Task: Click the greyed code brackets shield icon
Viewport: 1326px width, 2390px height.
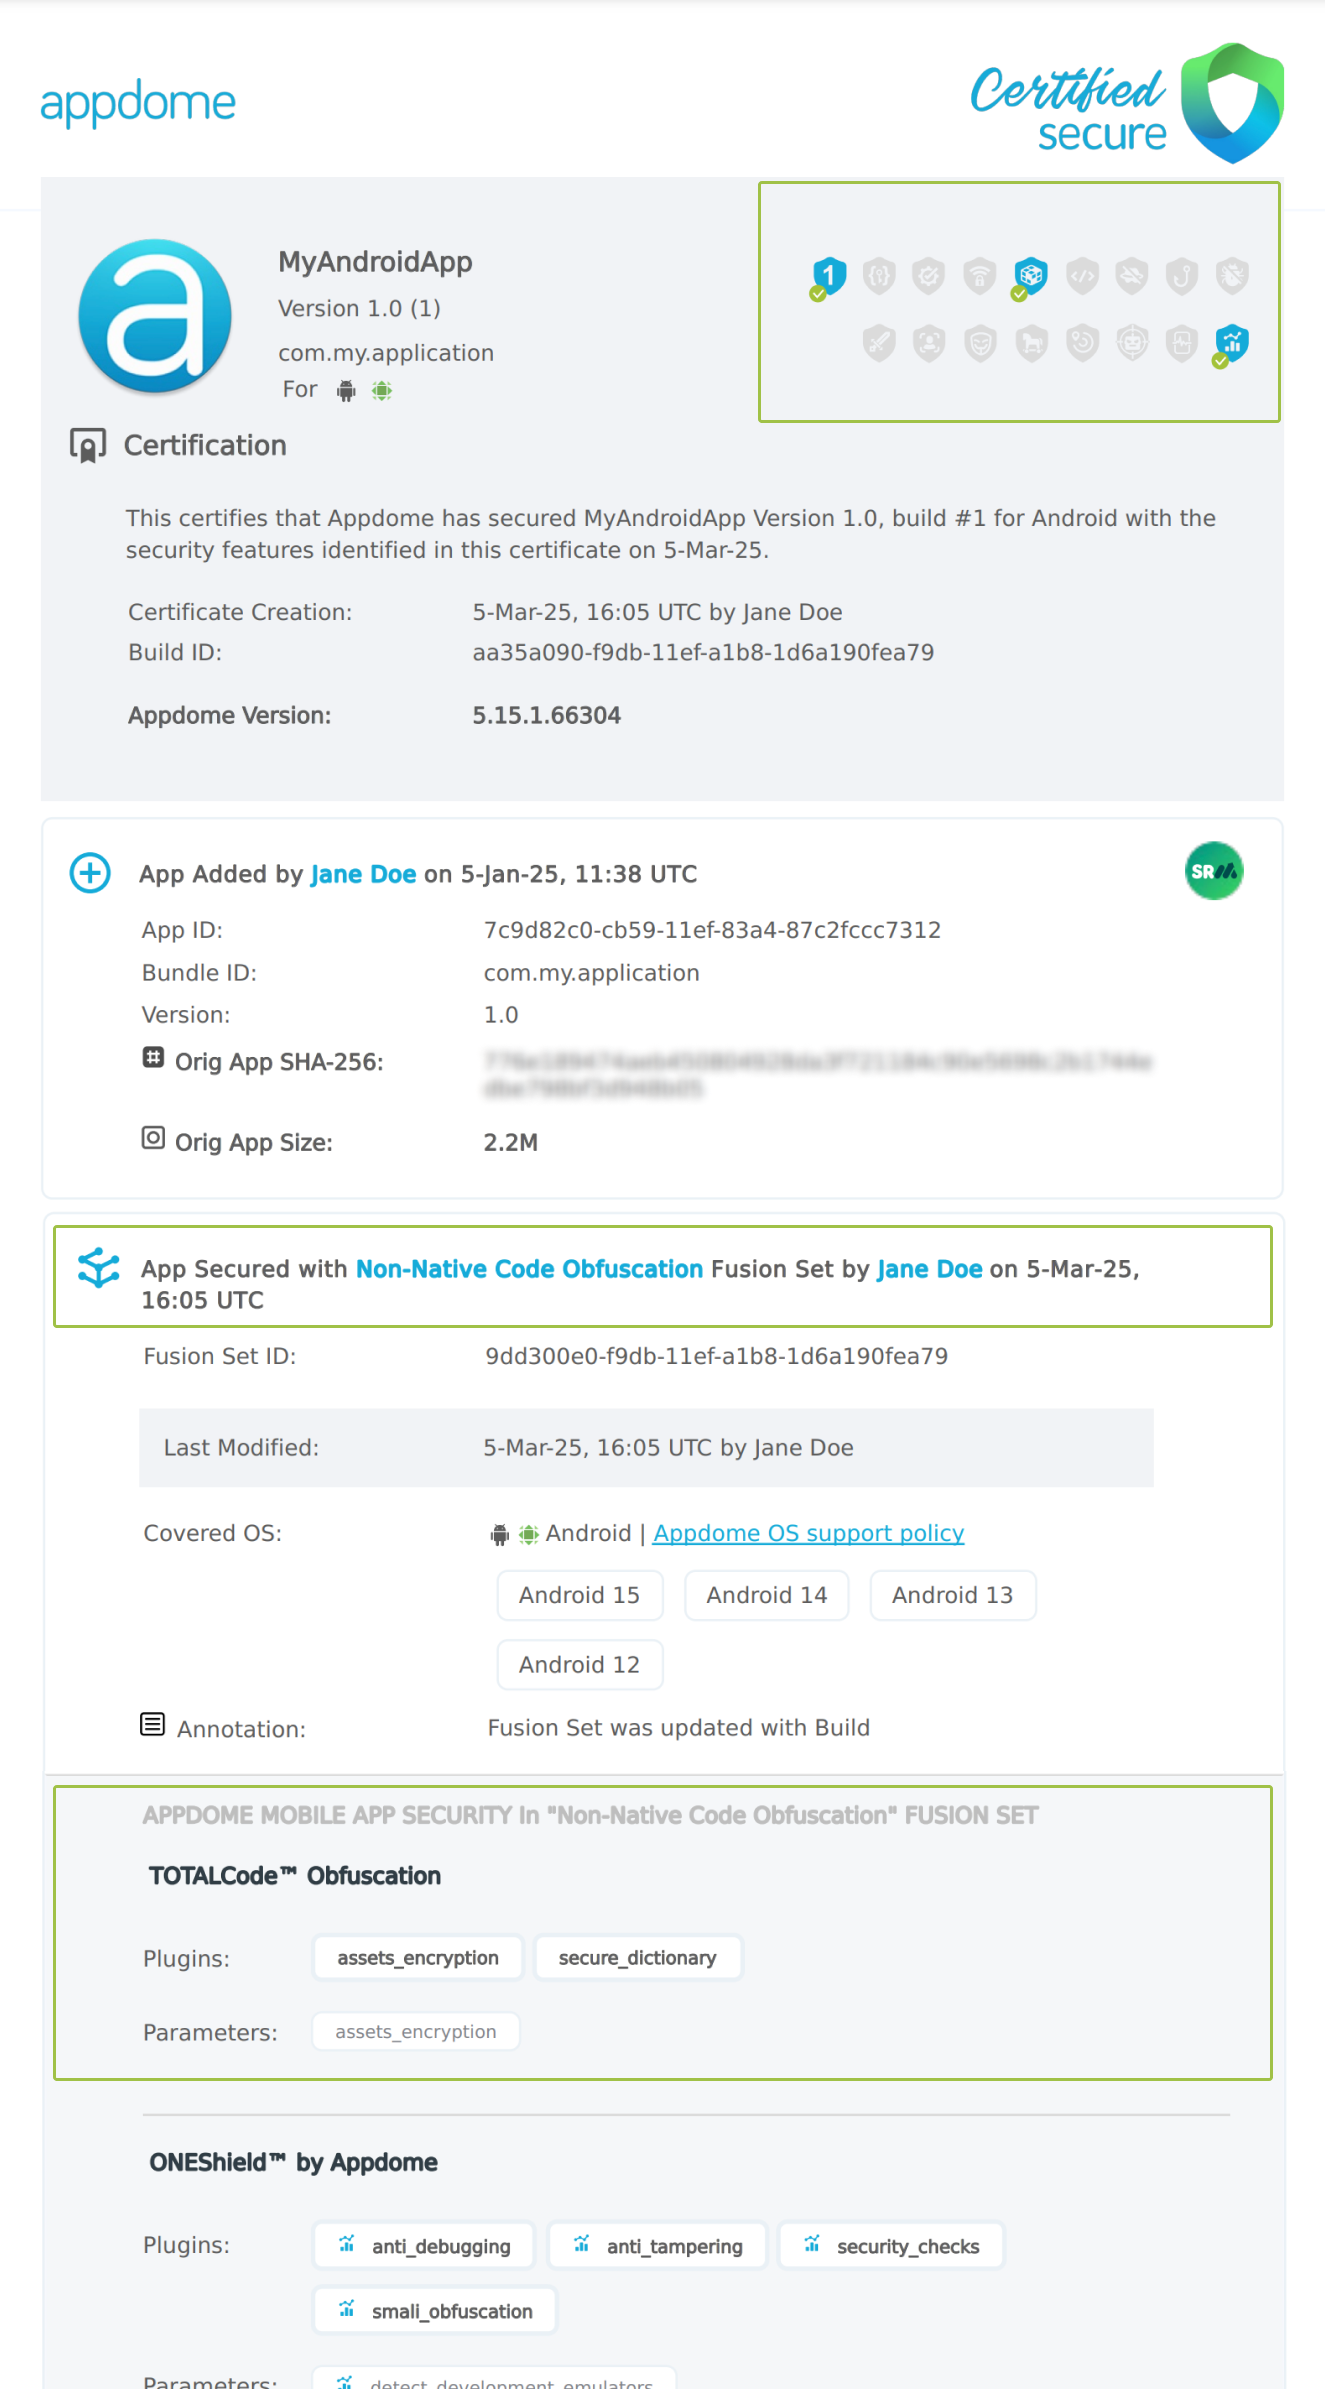Action: [x=1082, y=275]
